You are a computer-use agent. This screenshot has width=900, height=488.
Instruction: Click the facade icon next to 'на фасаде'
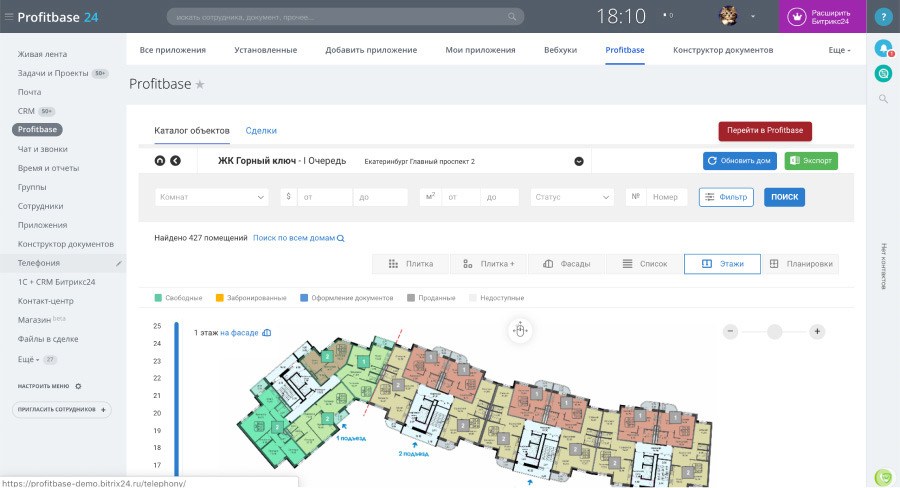coord(266,333)
